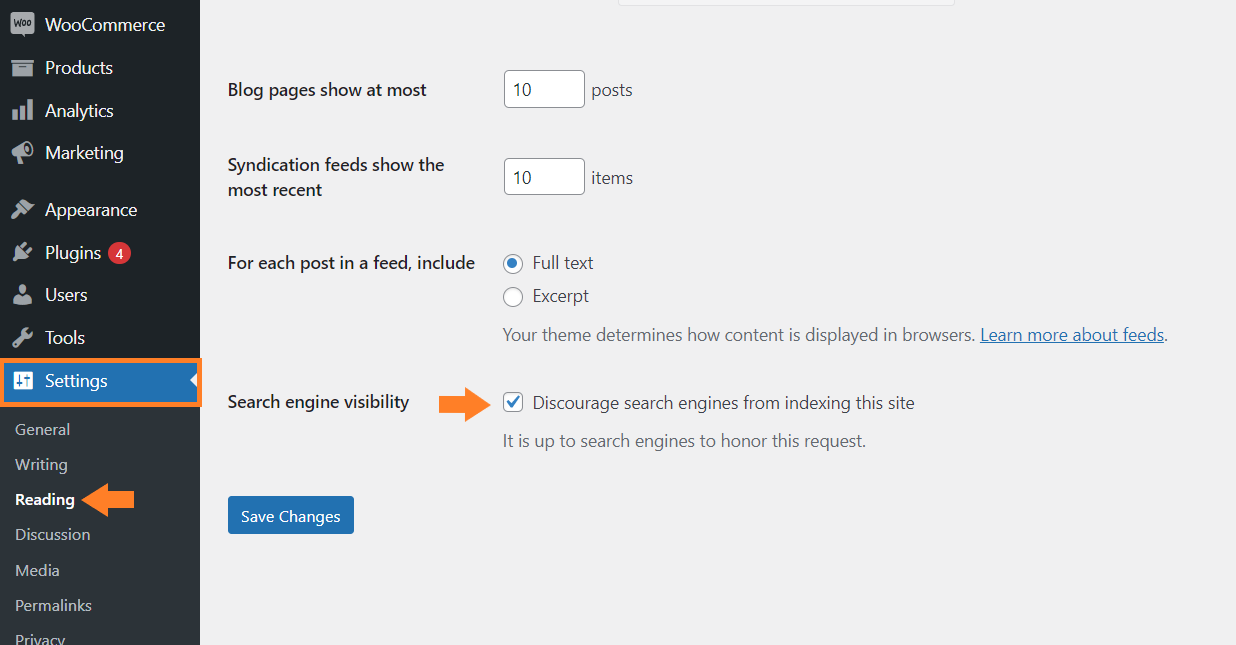Select the Full text radio option
The width and height of the screenshot is (1236, 645).
[513, 263]
